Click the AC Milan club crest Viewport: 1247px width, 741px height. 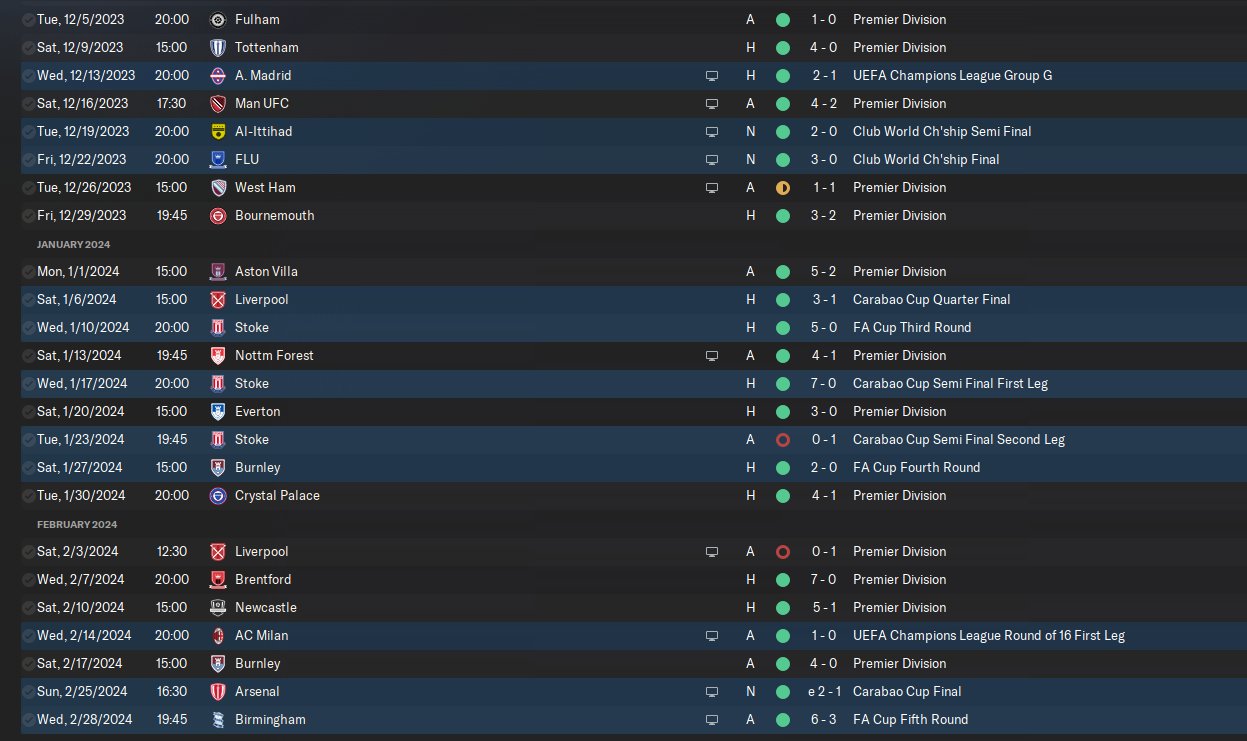click(218, 635)
